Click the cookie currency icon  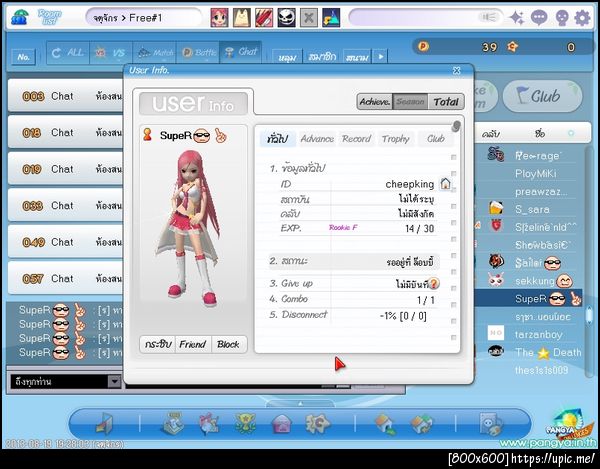point(512,47)
